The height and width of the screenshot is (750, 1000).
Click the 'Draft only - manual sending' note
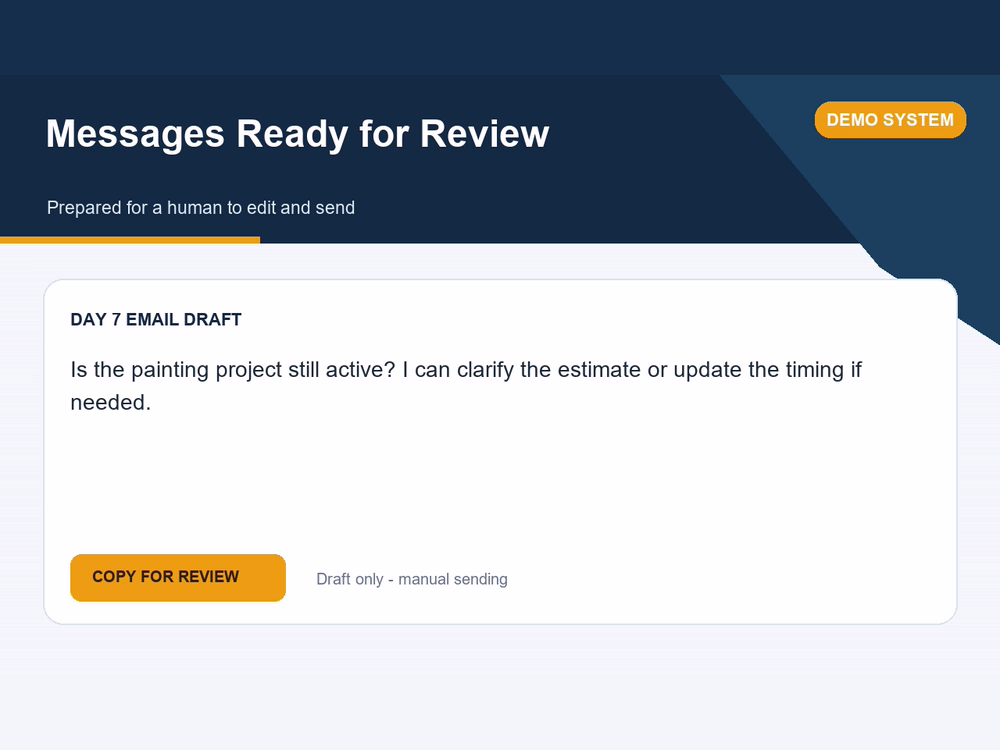(x=412, y=579)
